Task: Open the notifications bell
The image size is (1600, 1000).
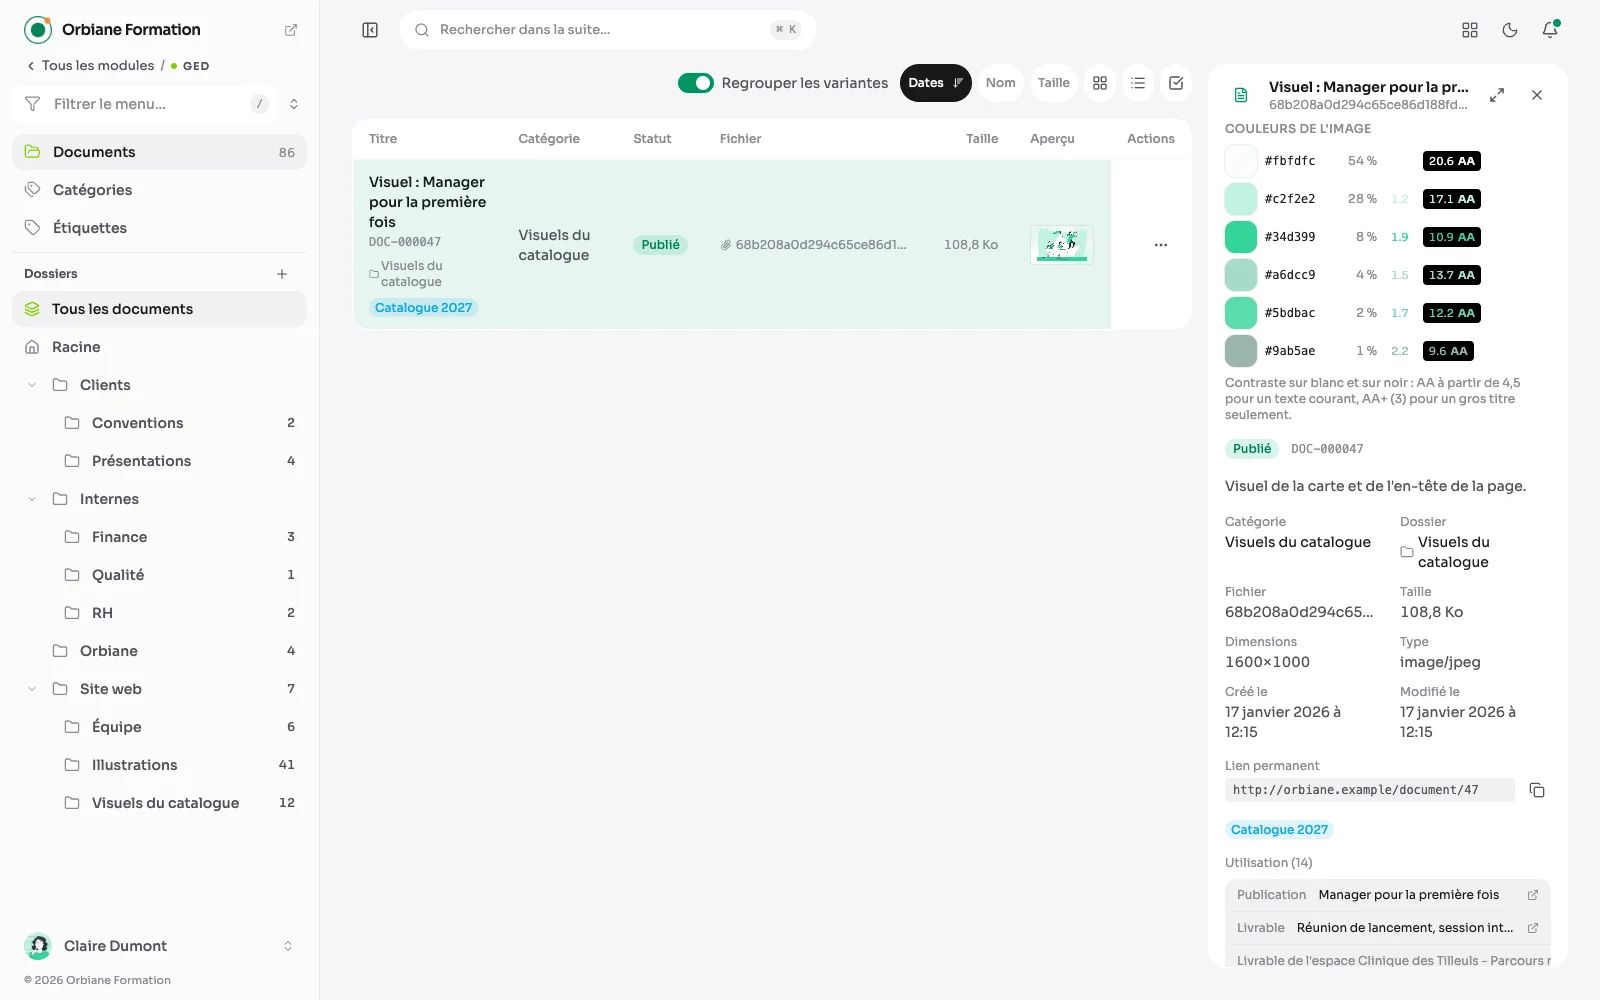Action: click(x=1550, y=30)
